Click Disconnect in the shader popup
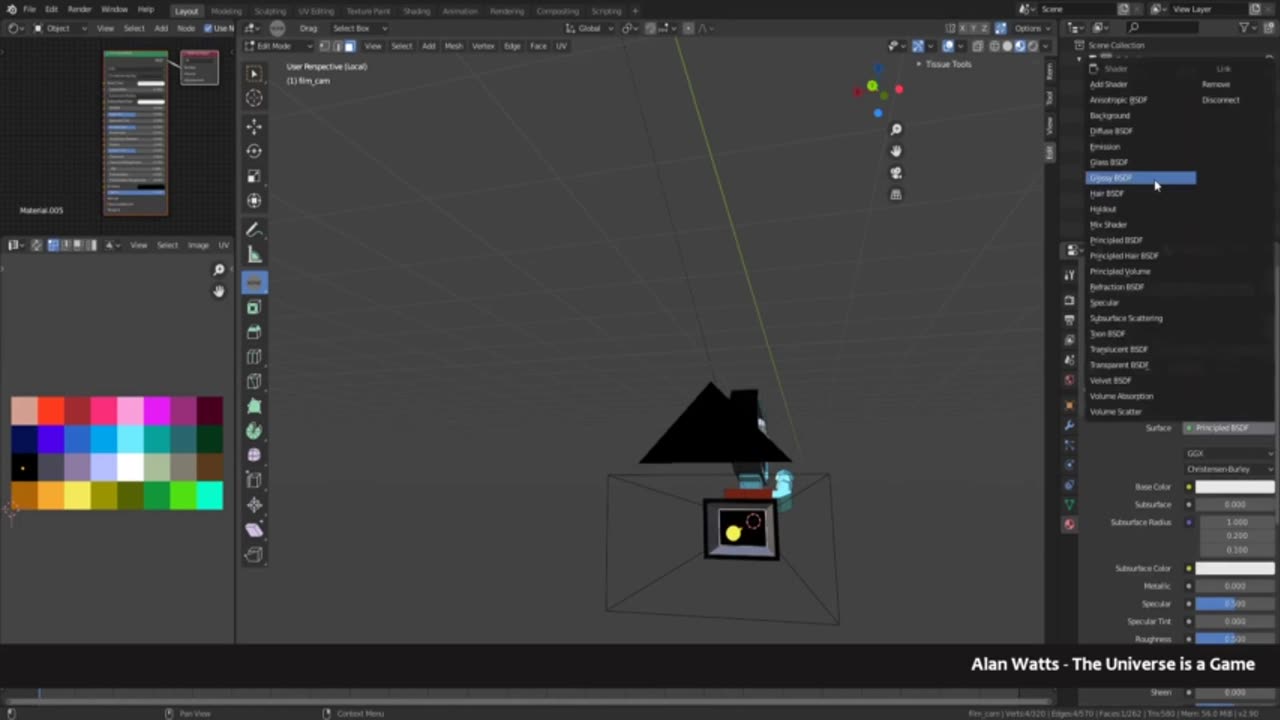1280x720 pixels. click(x=1221, y=100)
